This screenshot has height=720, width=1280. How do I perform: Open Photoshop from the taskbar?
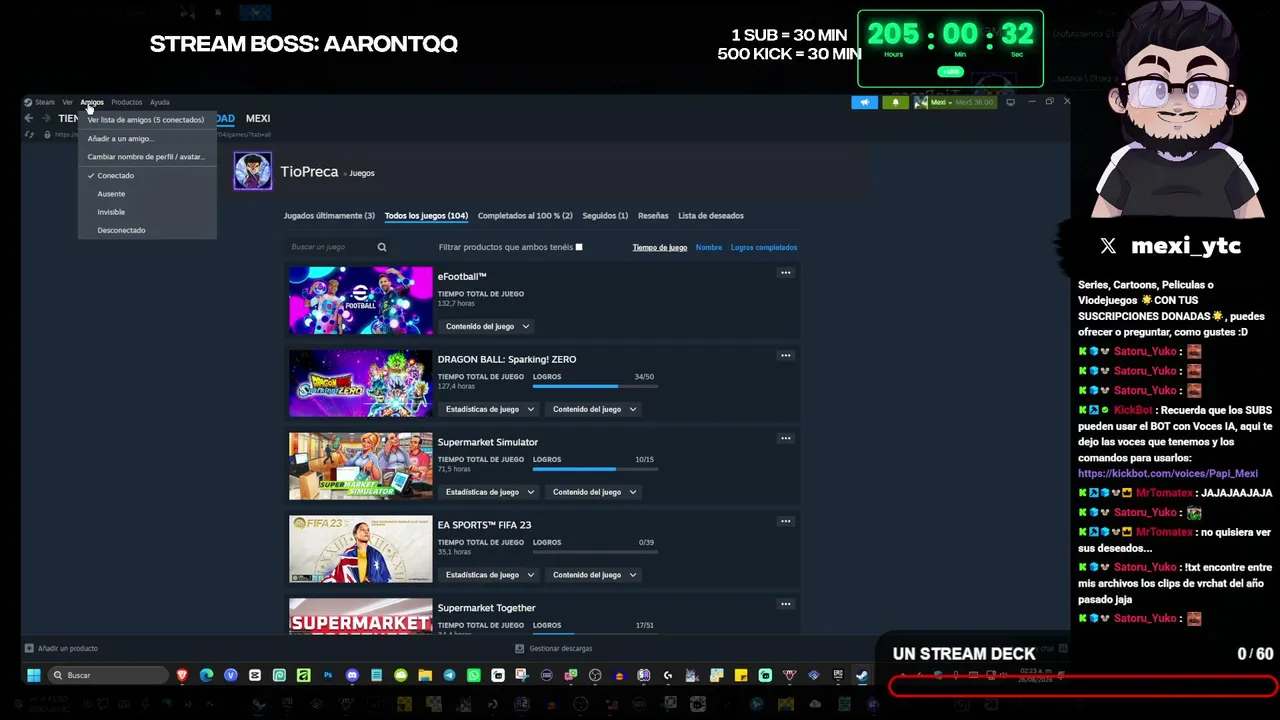(x=328, y=675)
